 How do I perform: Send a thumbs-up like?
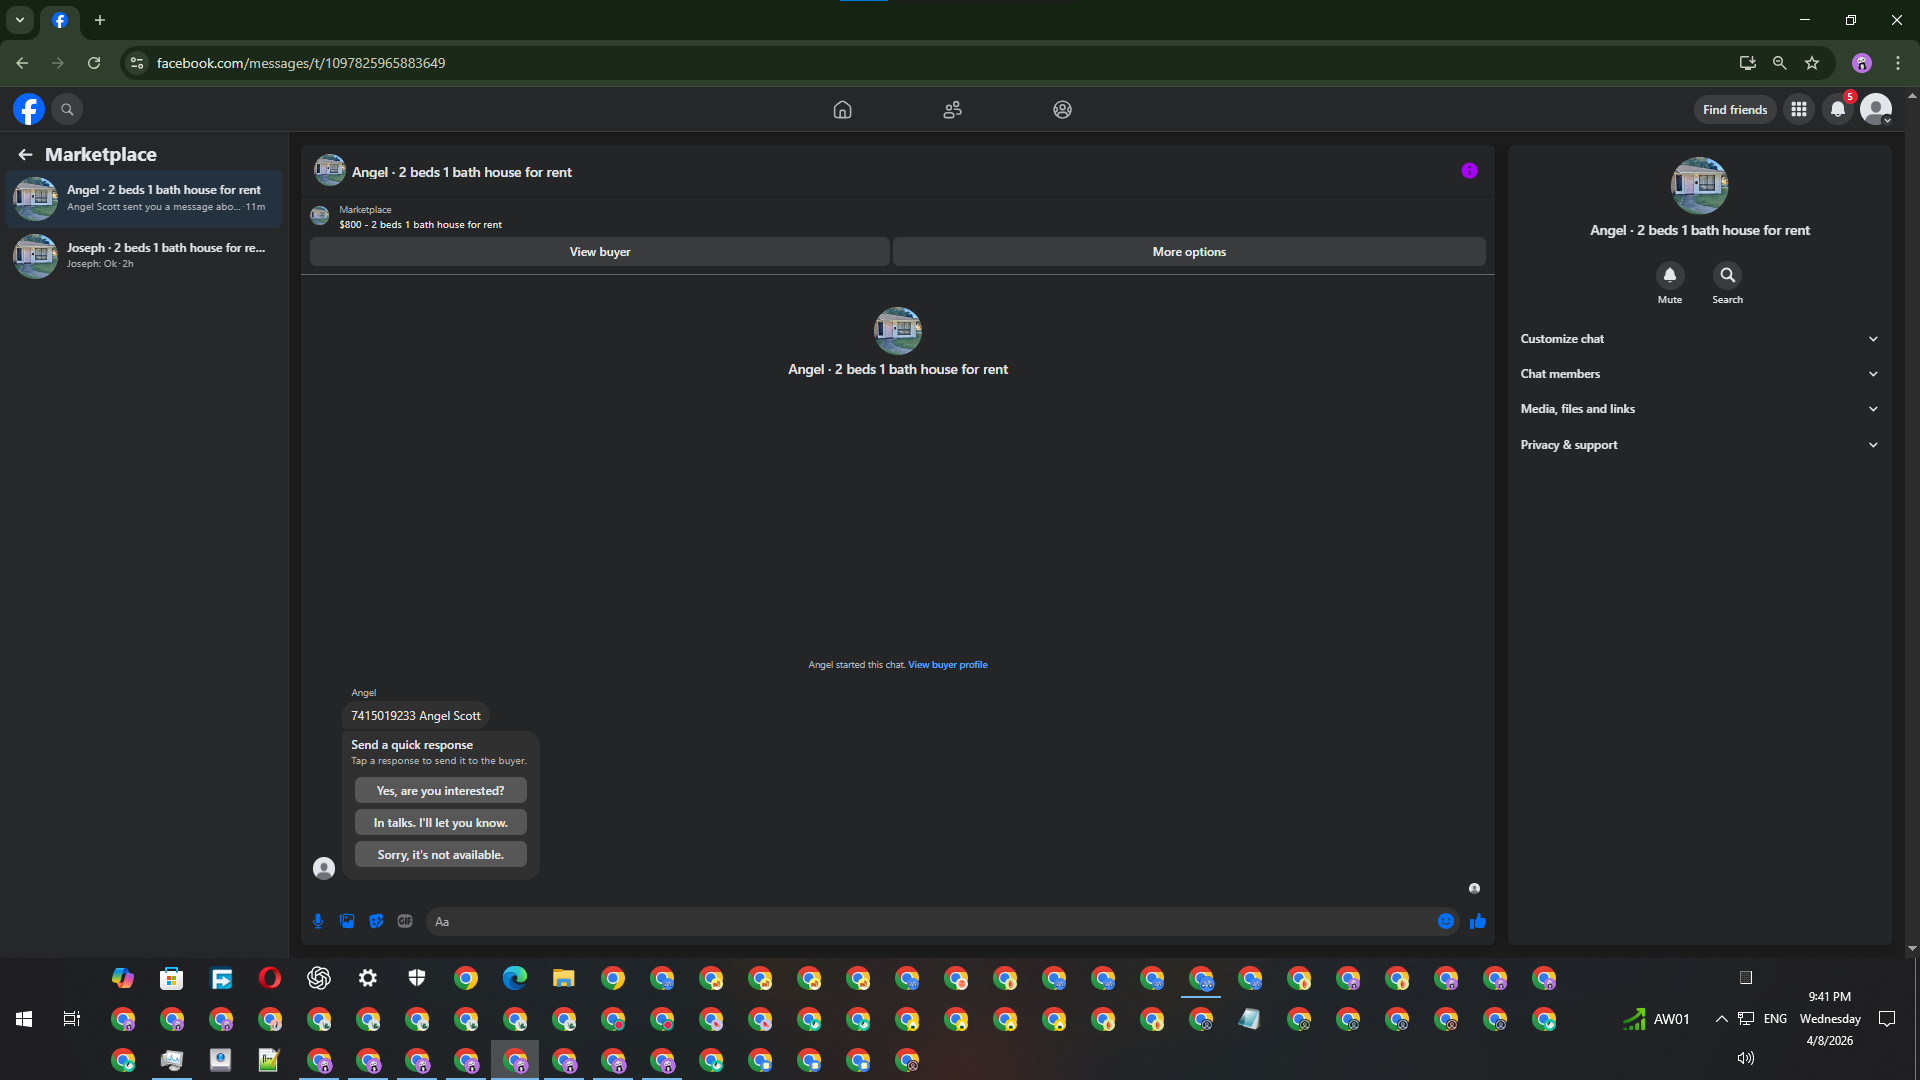[1477, 921]
